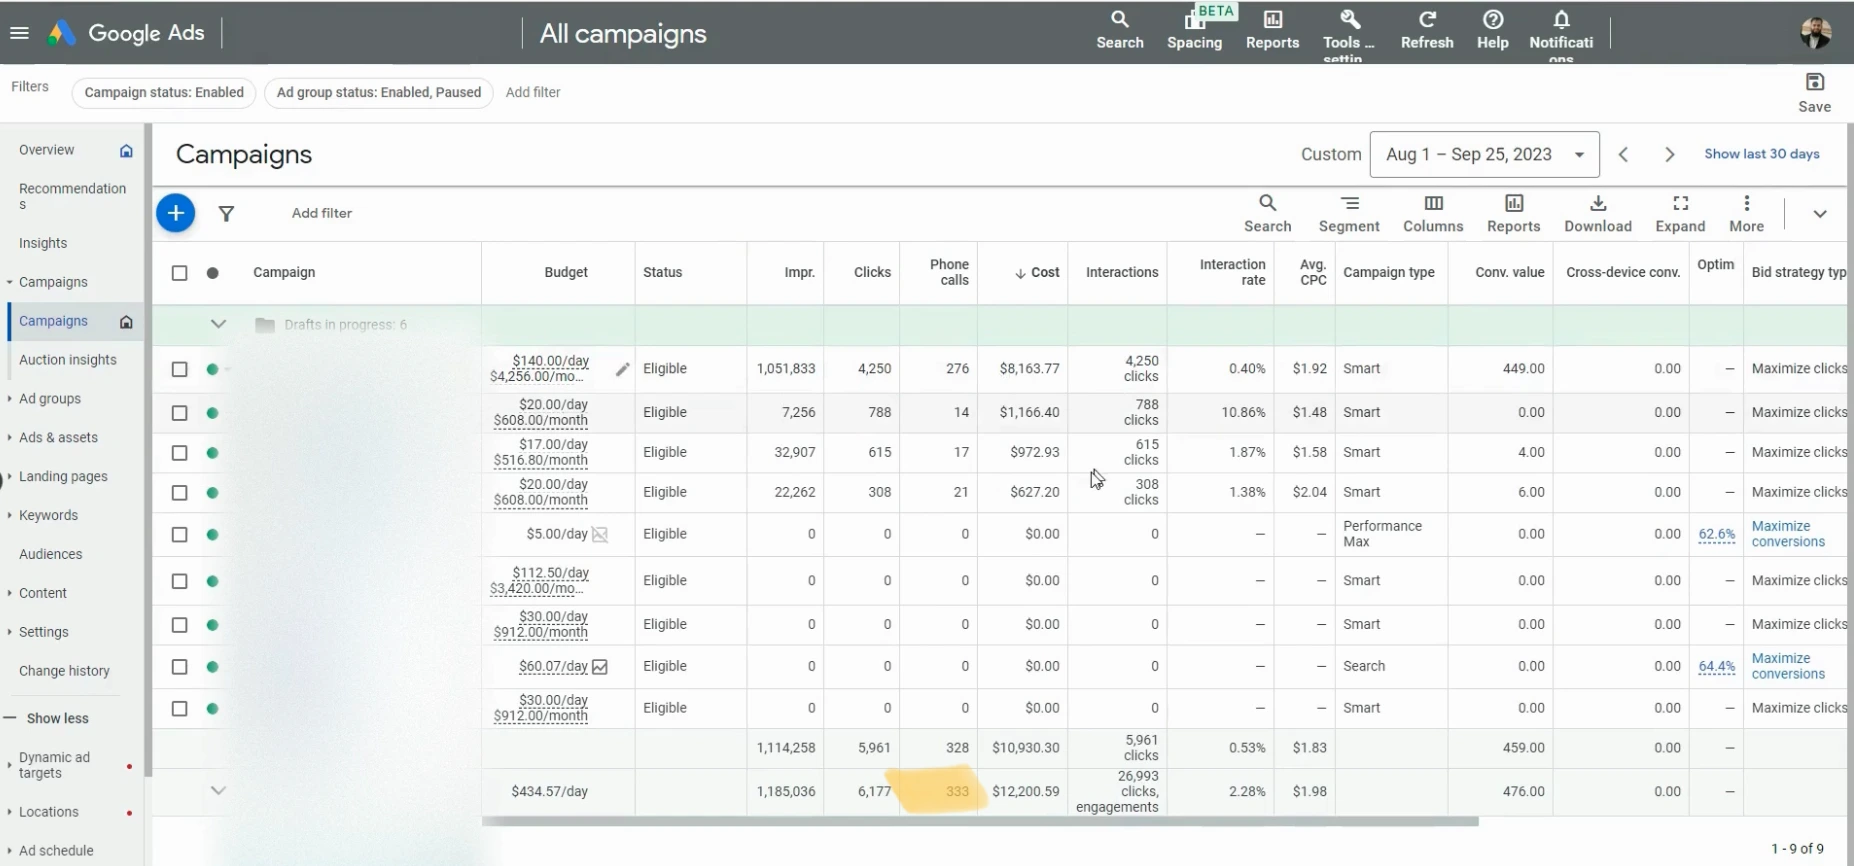The width and height of the screenshot is (1854, 866).
Task: Open the More three-dot menu
Action: (1746, 214)
